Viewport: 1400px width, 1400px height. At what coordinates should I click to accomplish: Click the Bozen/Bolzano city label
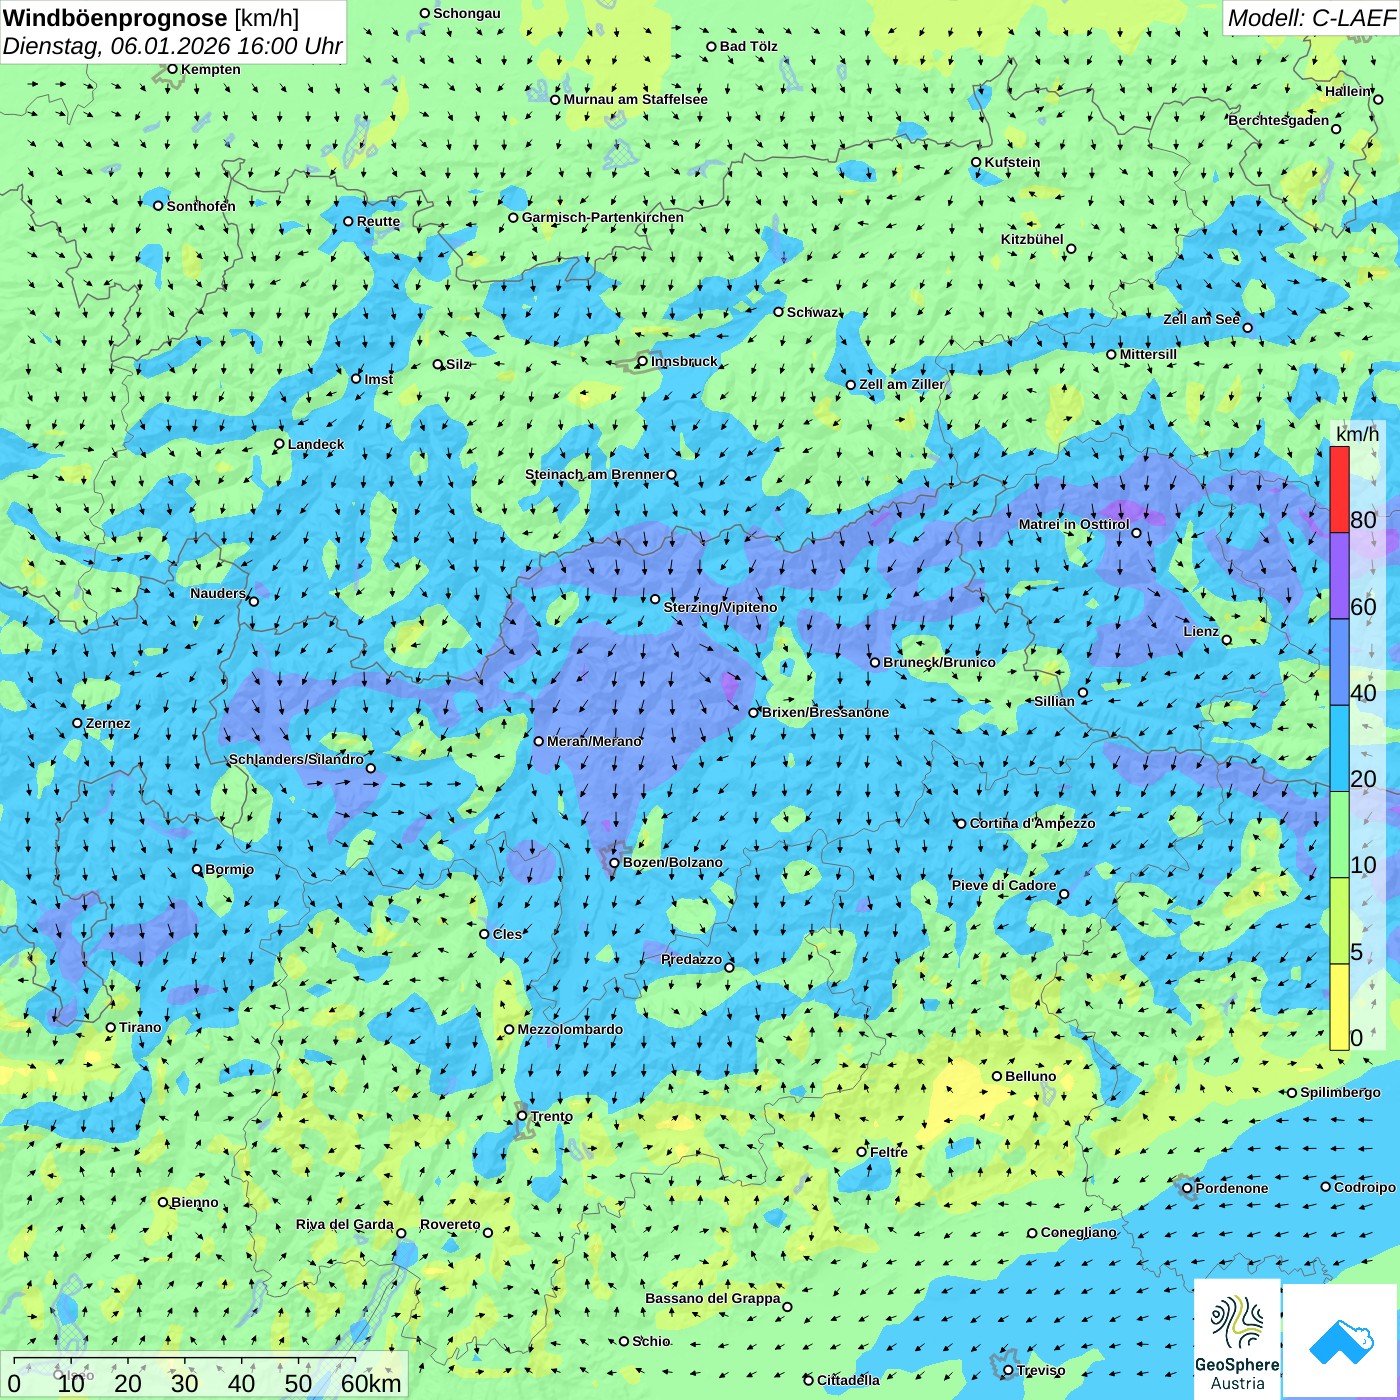click(672, 862)
